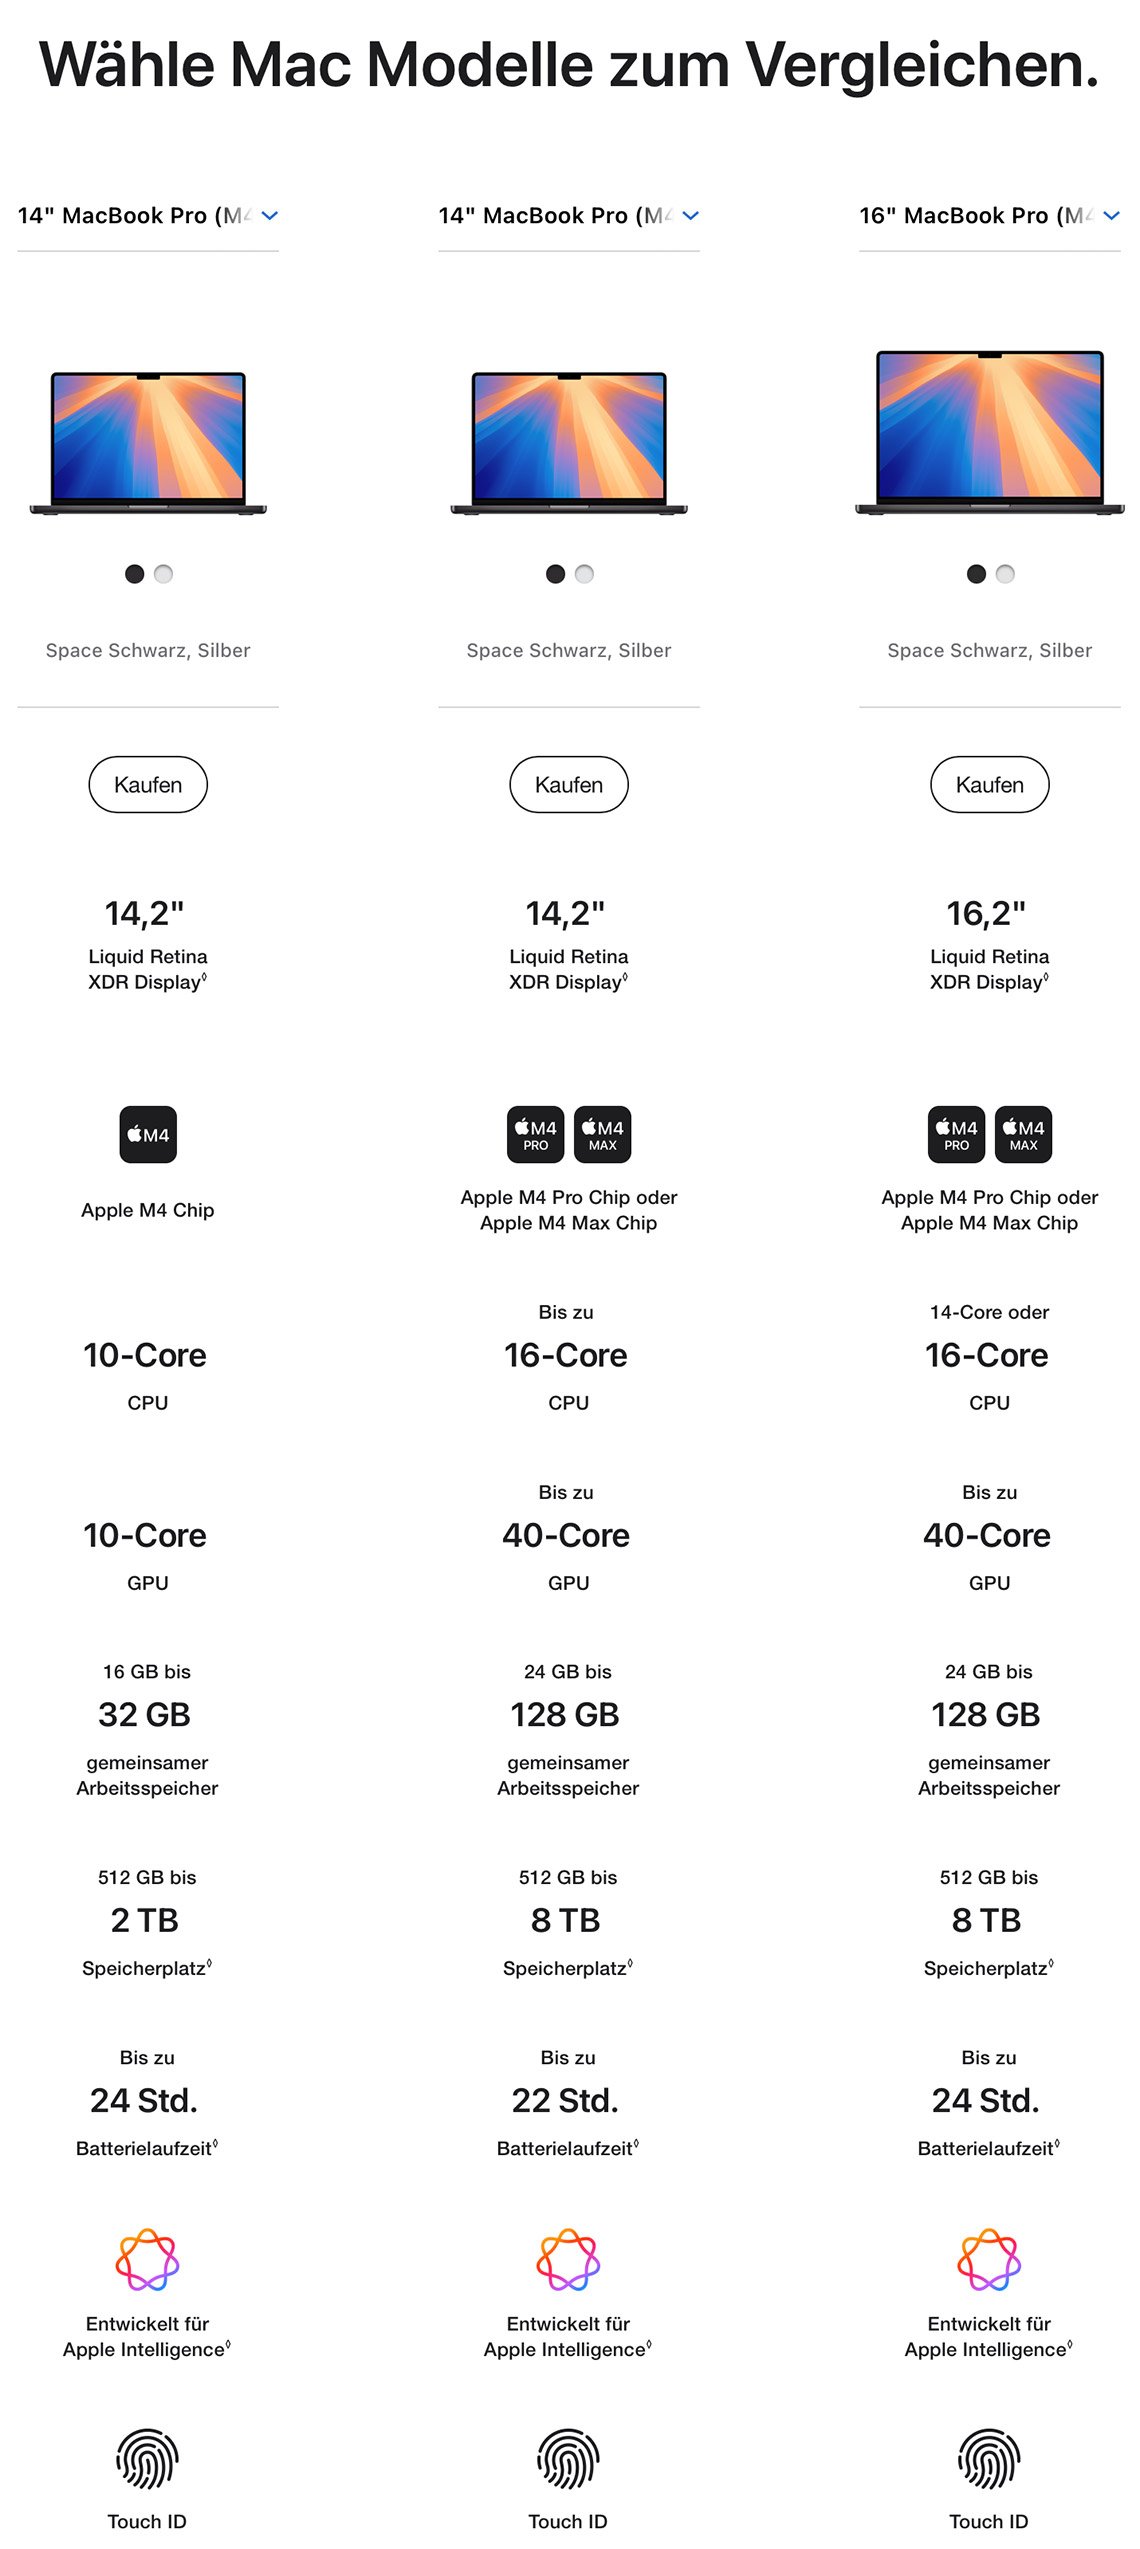Open the first model selector dropdown
Viewport: 1140px width, 2549px height.
[x=148, y=215]
